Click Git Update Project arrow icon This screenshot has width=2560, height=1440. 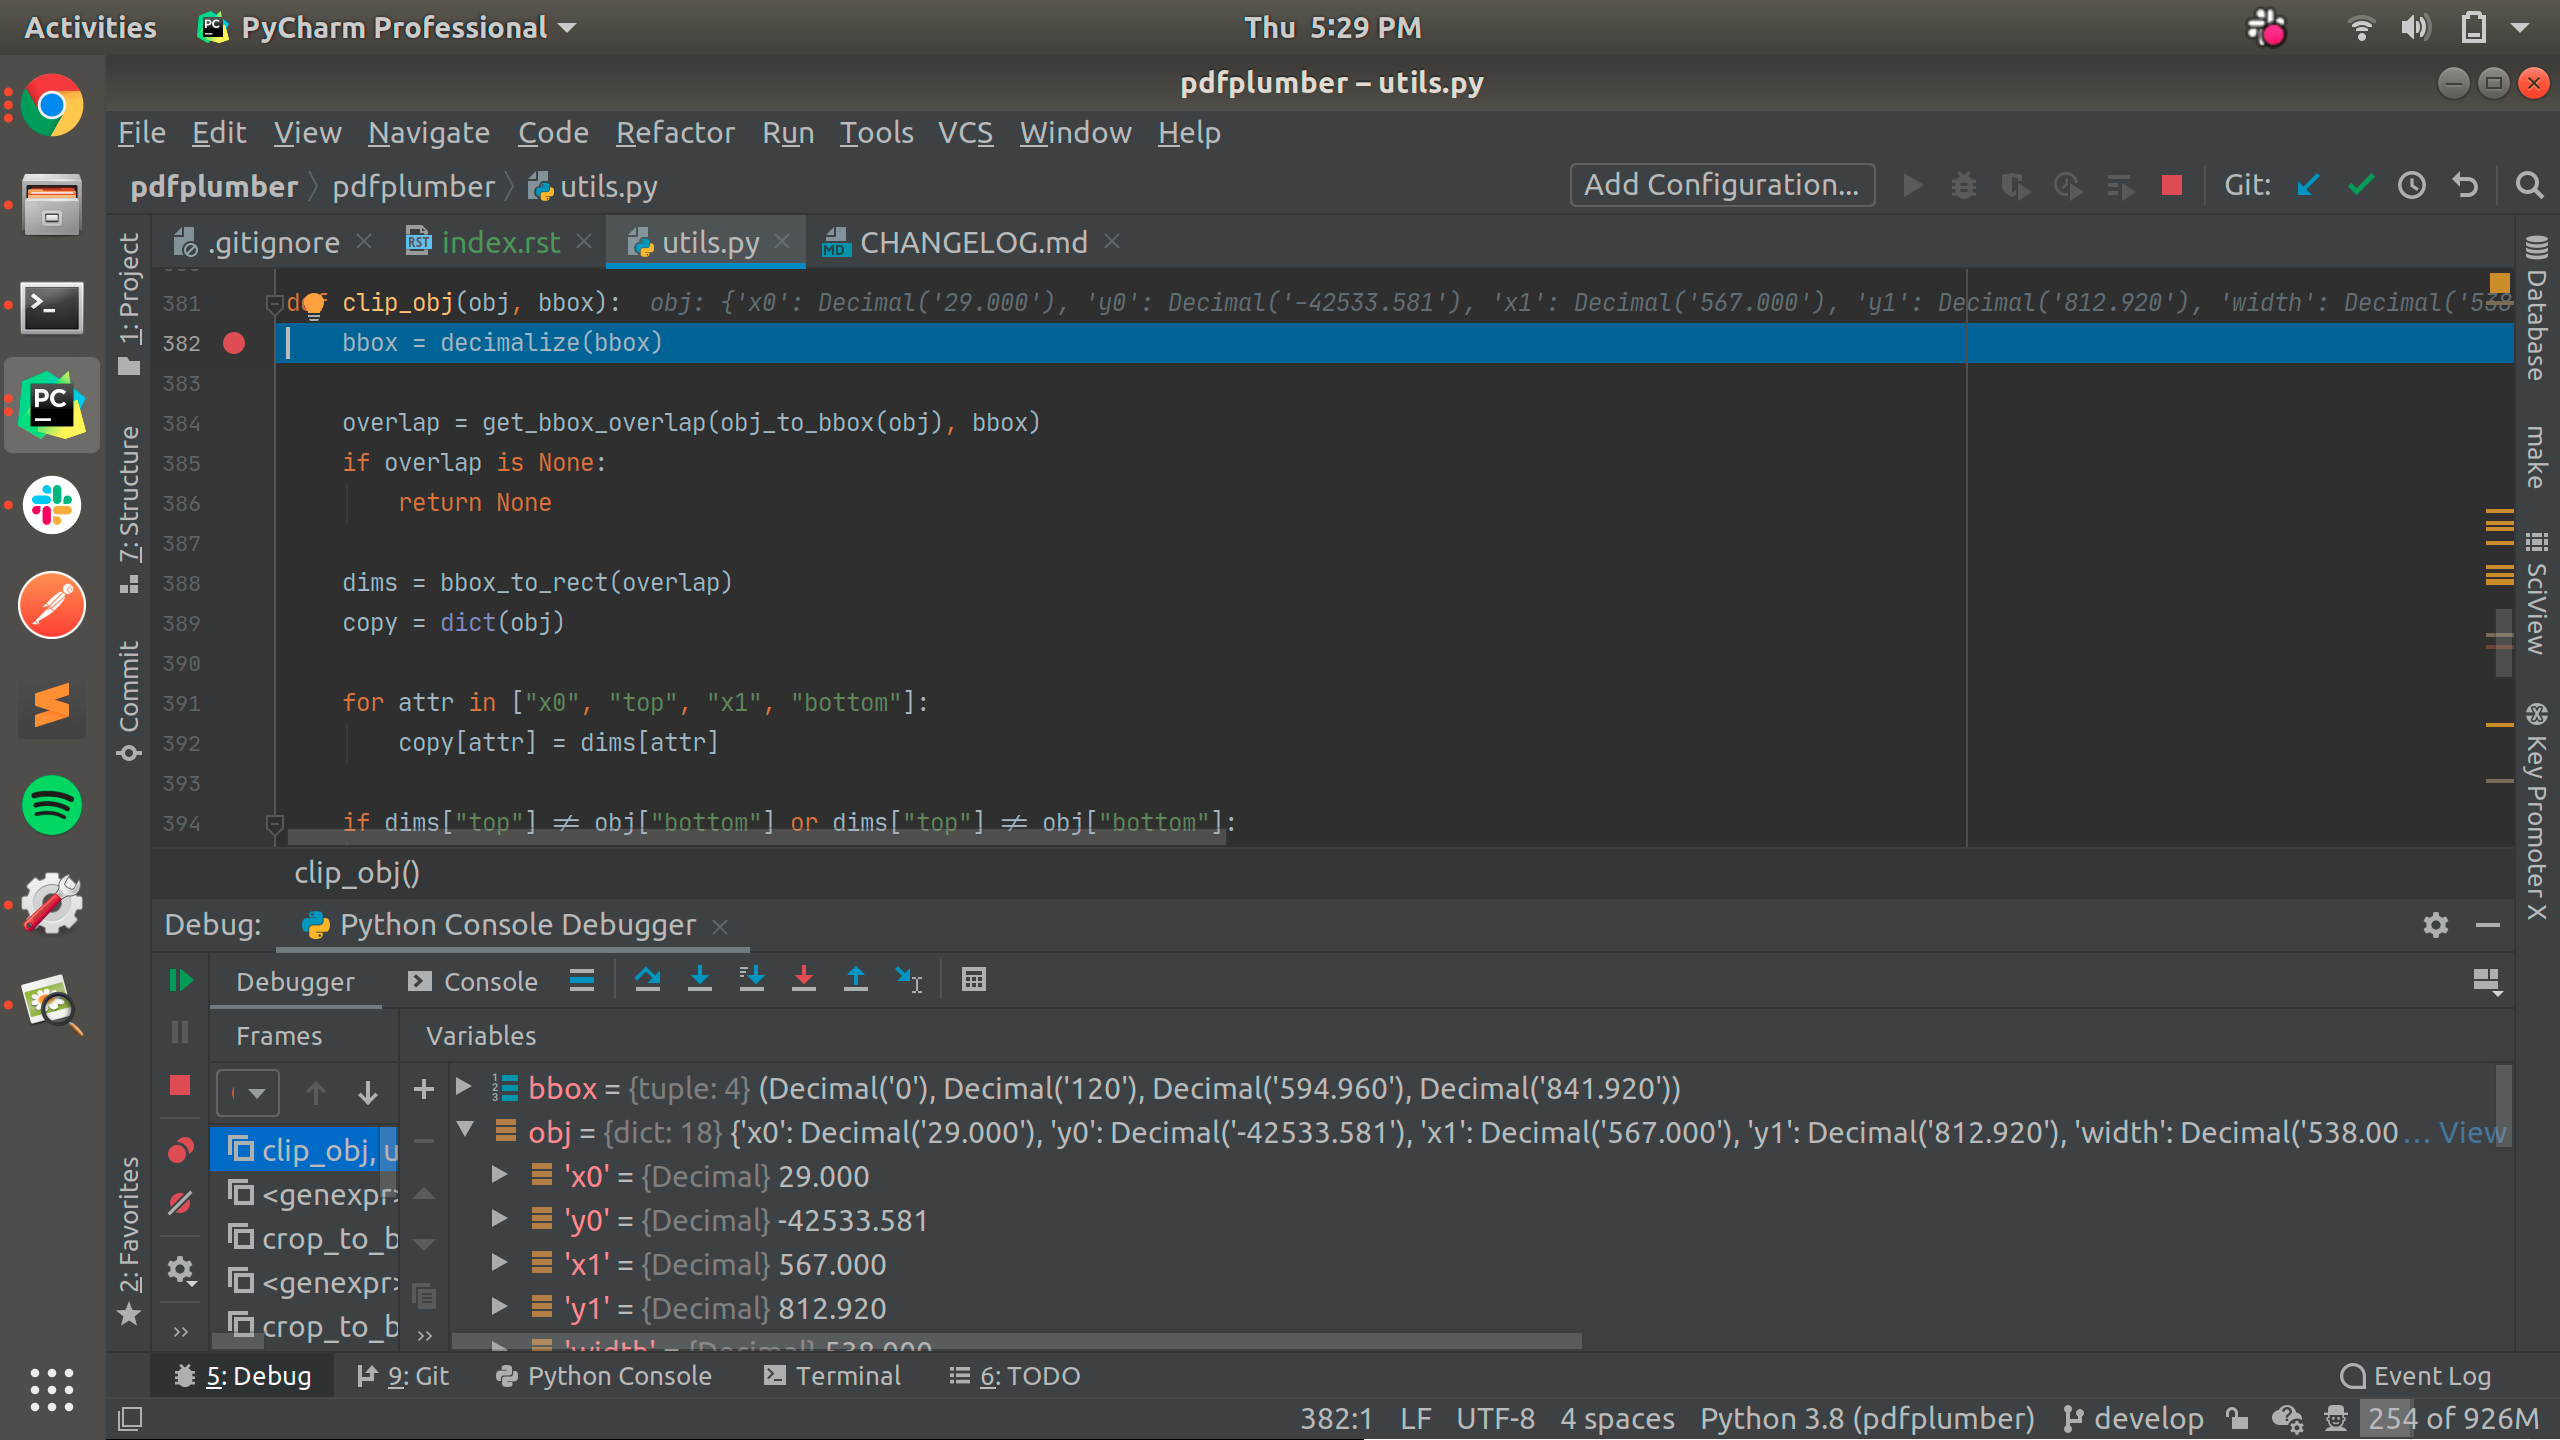2308,186
